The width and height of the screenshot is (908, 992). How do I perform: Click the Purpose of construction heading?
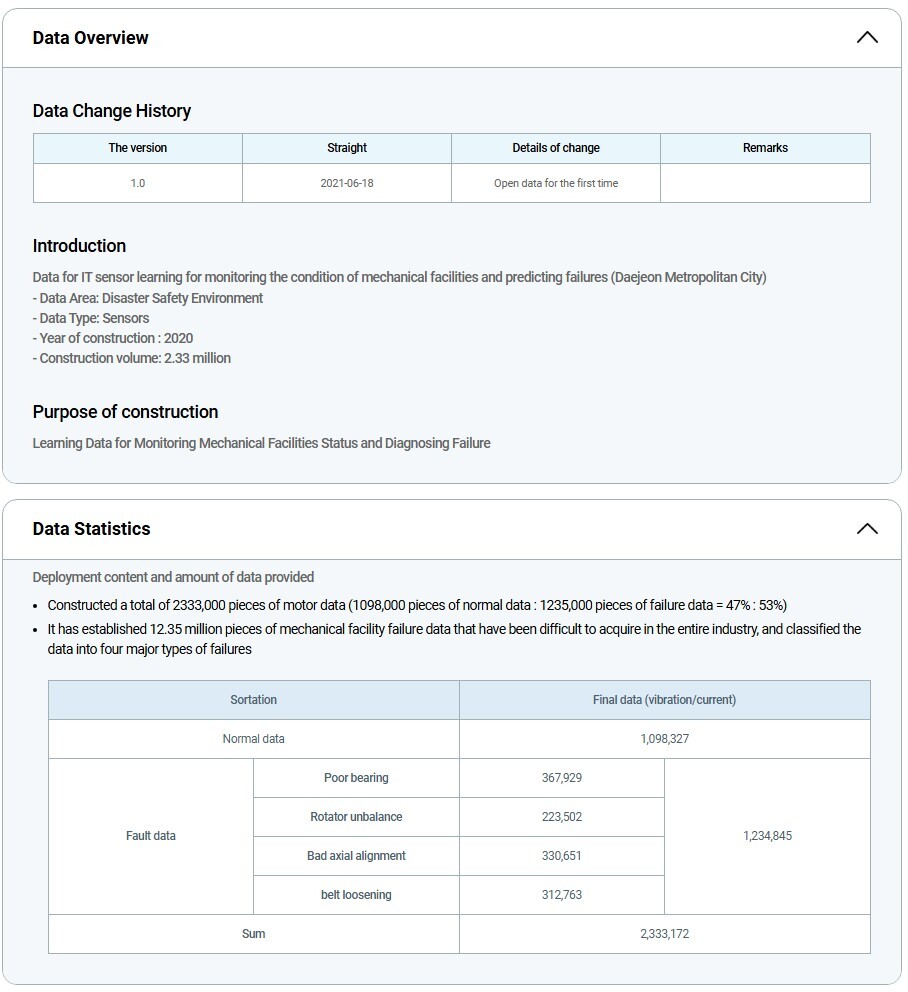125,412
